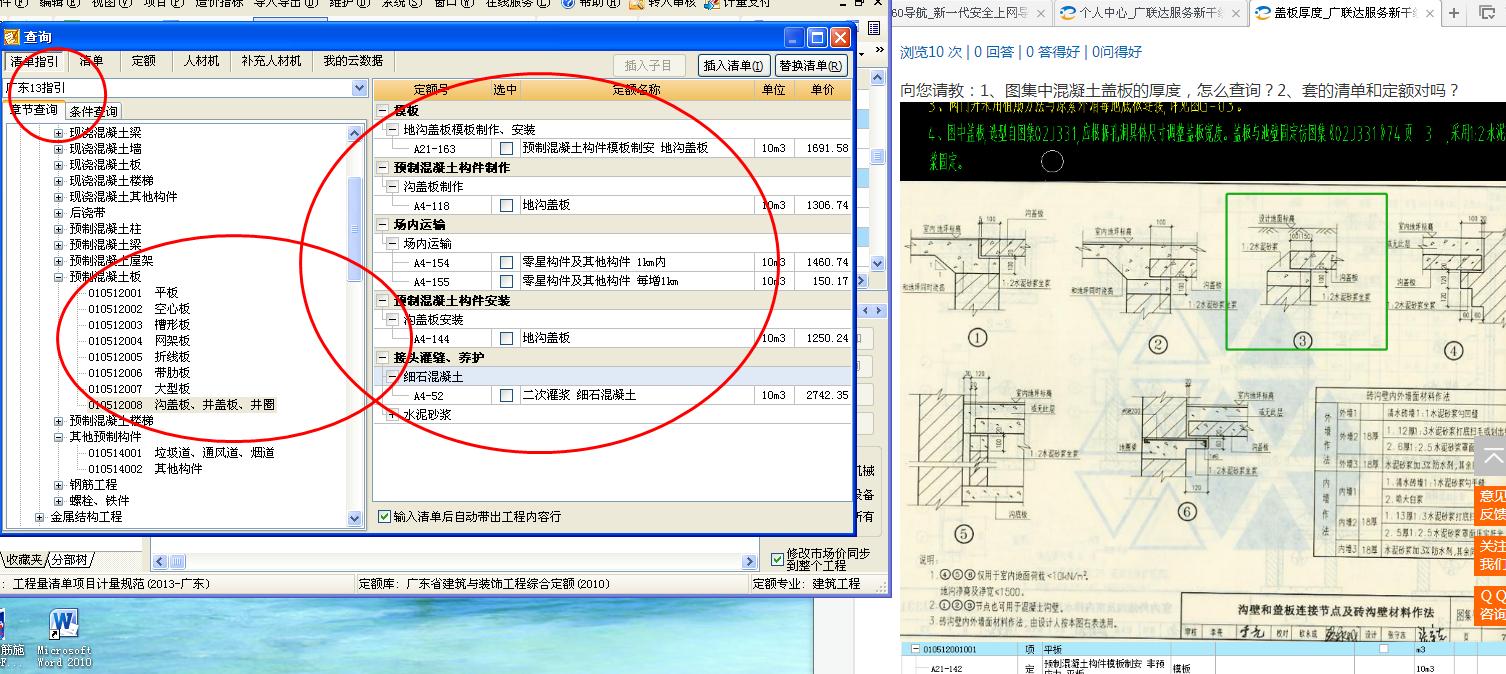Open the 收藏夹 bottom tab
This screenshot has width=1506, height=674.
pyautogui.click(x=24, y=560)
